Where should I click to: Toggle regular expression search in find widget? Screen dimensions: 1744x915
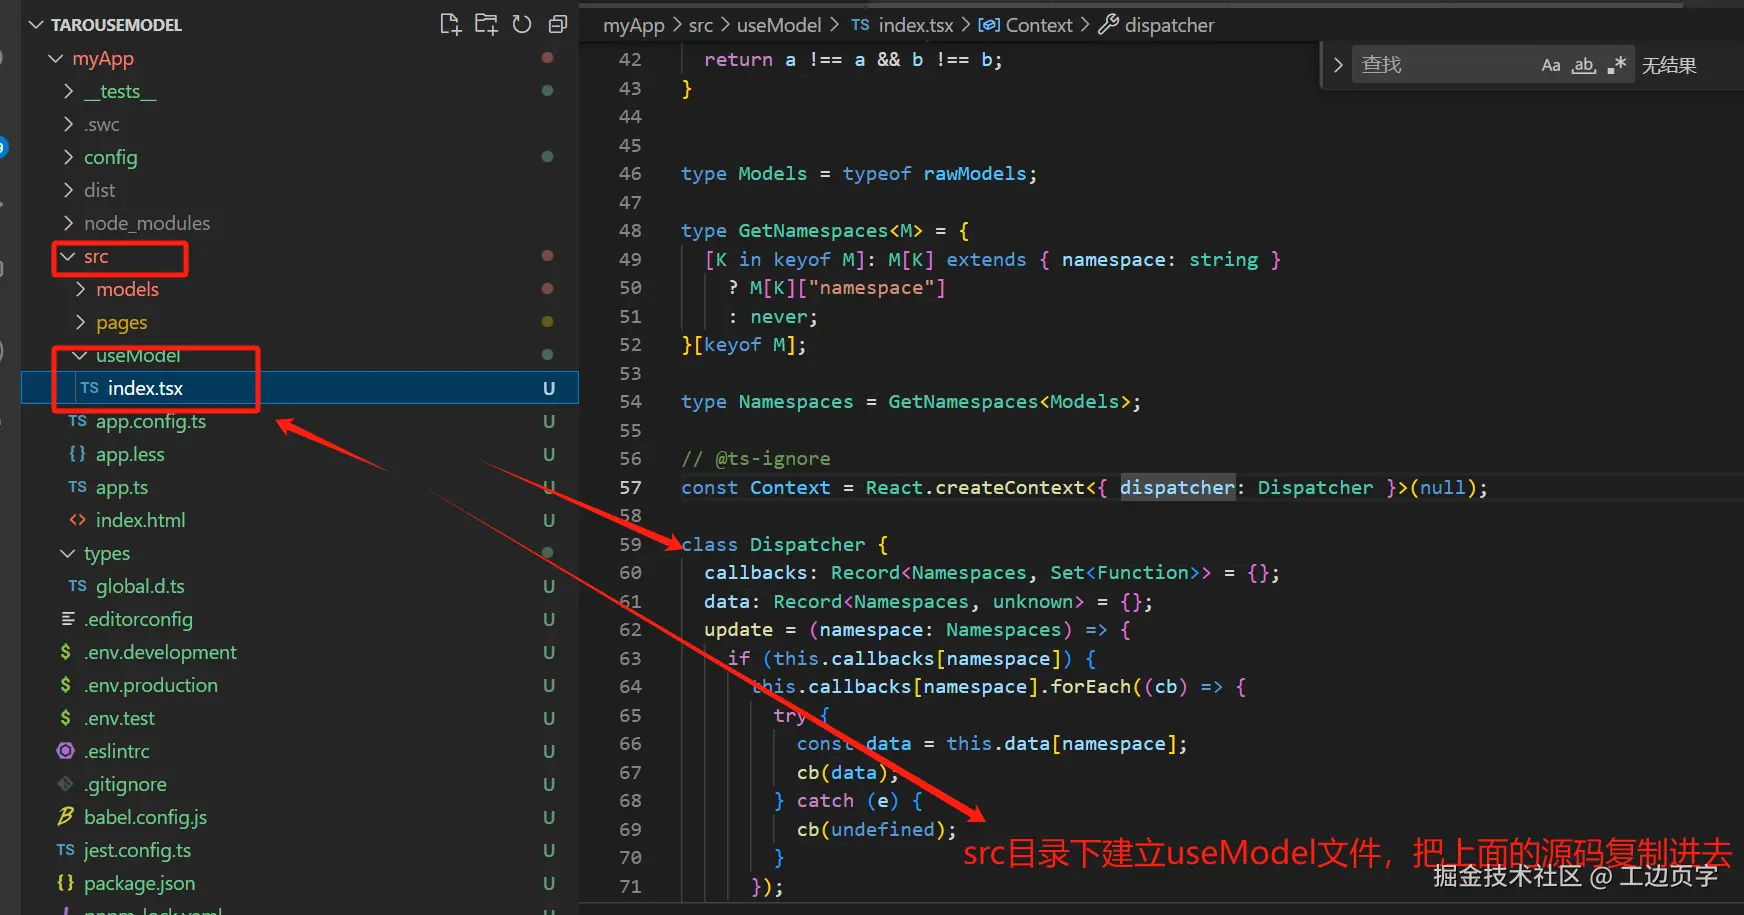pyautogui.click(x=1617, y=65)
